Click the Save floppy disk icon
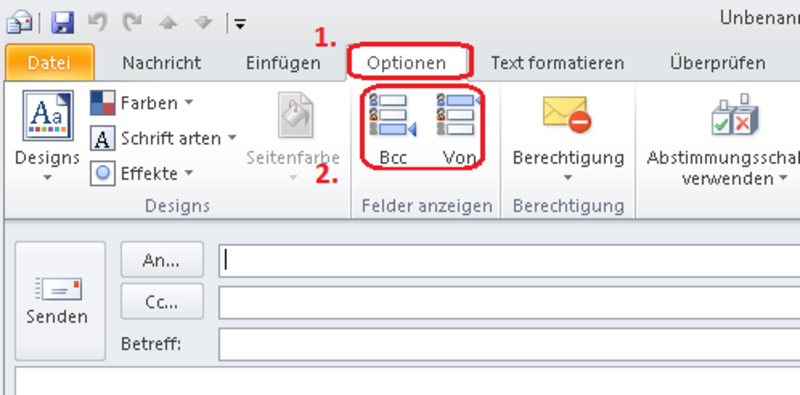This screenshot has height=395, width=800. point(63,22)
